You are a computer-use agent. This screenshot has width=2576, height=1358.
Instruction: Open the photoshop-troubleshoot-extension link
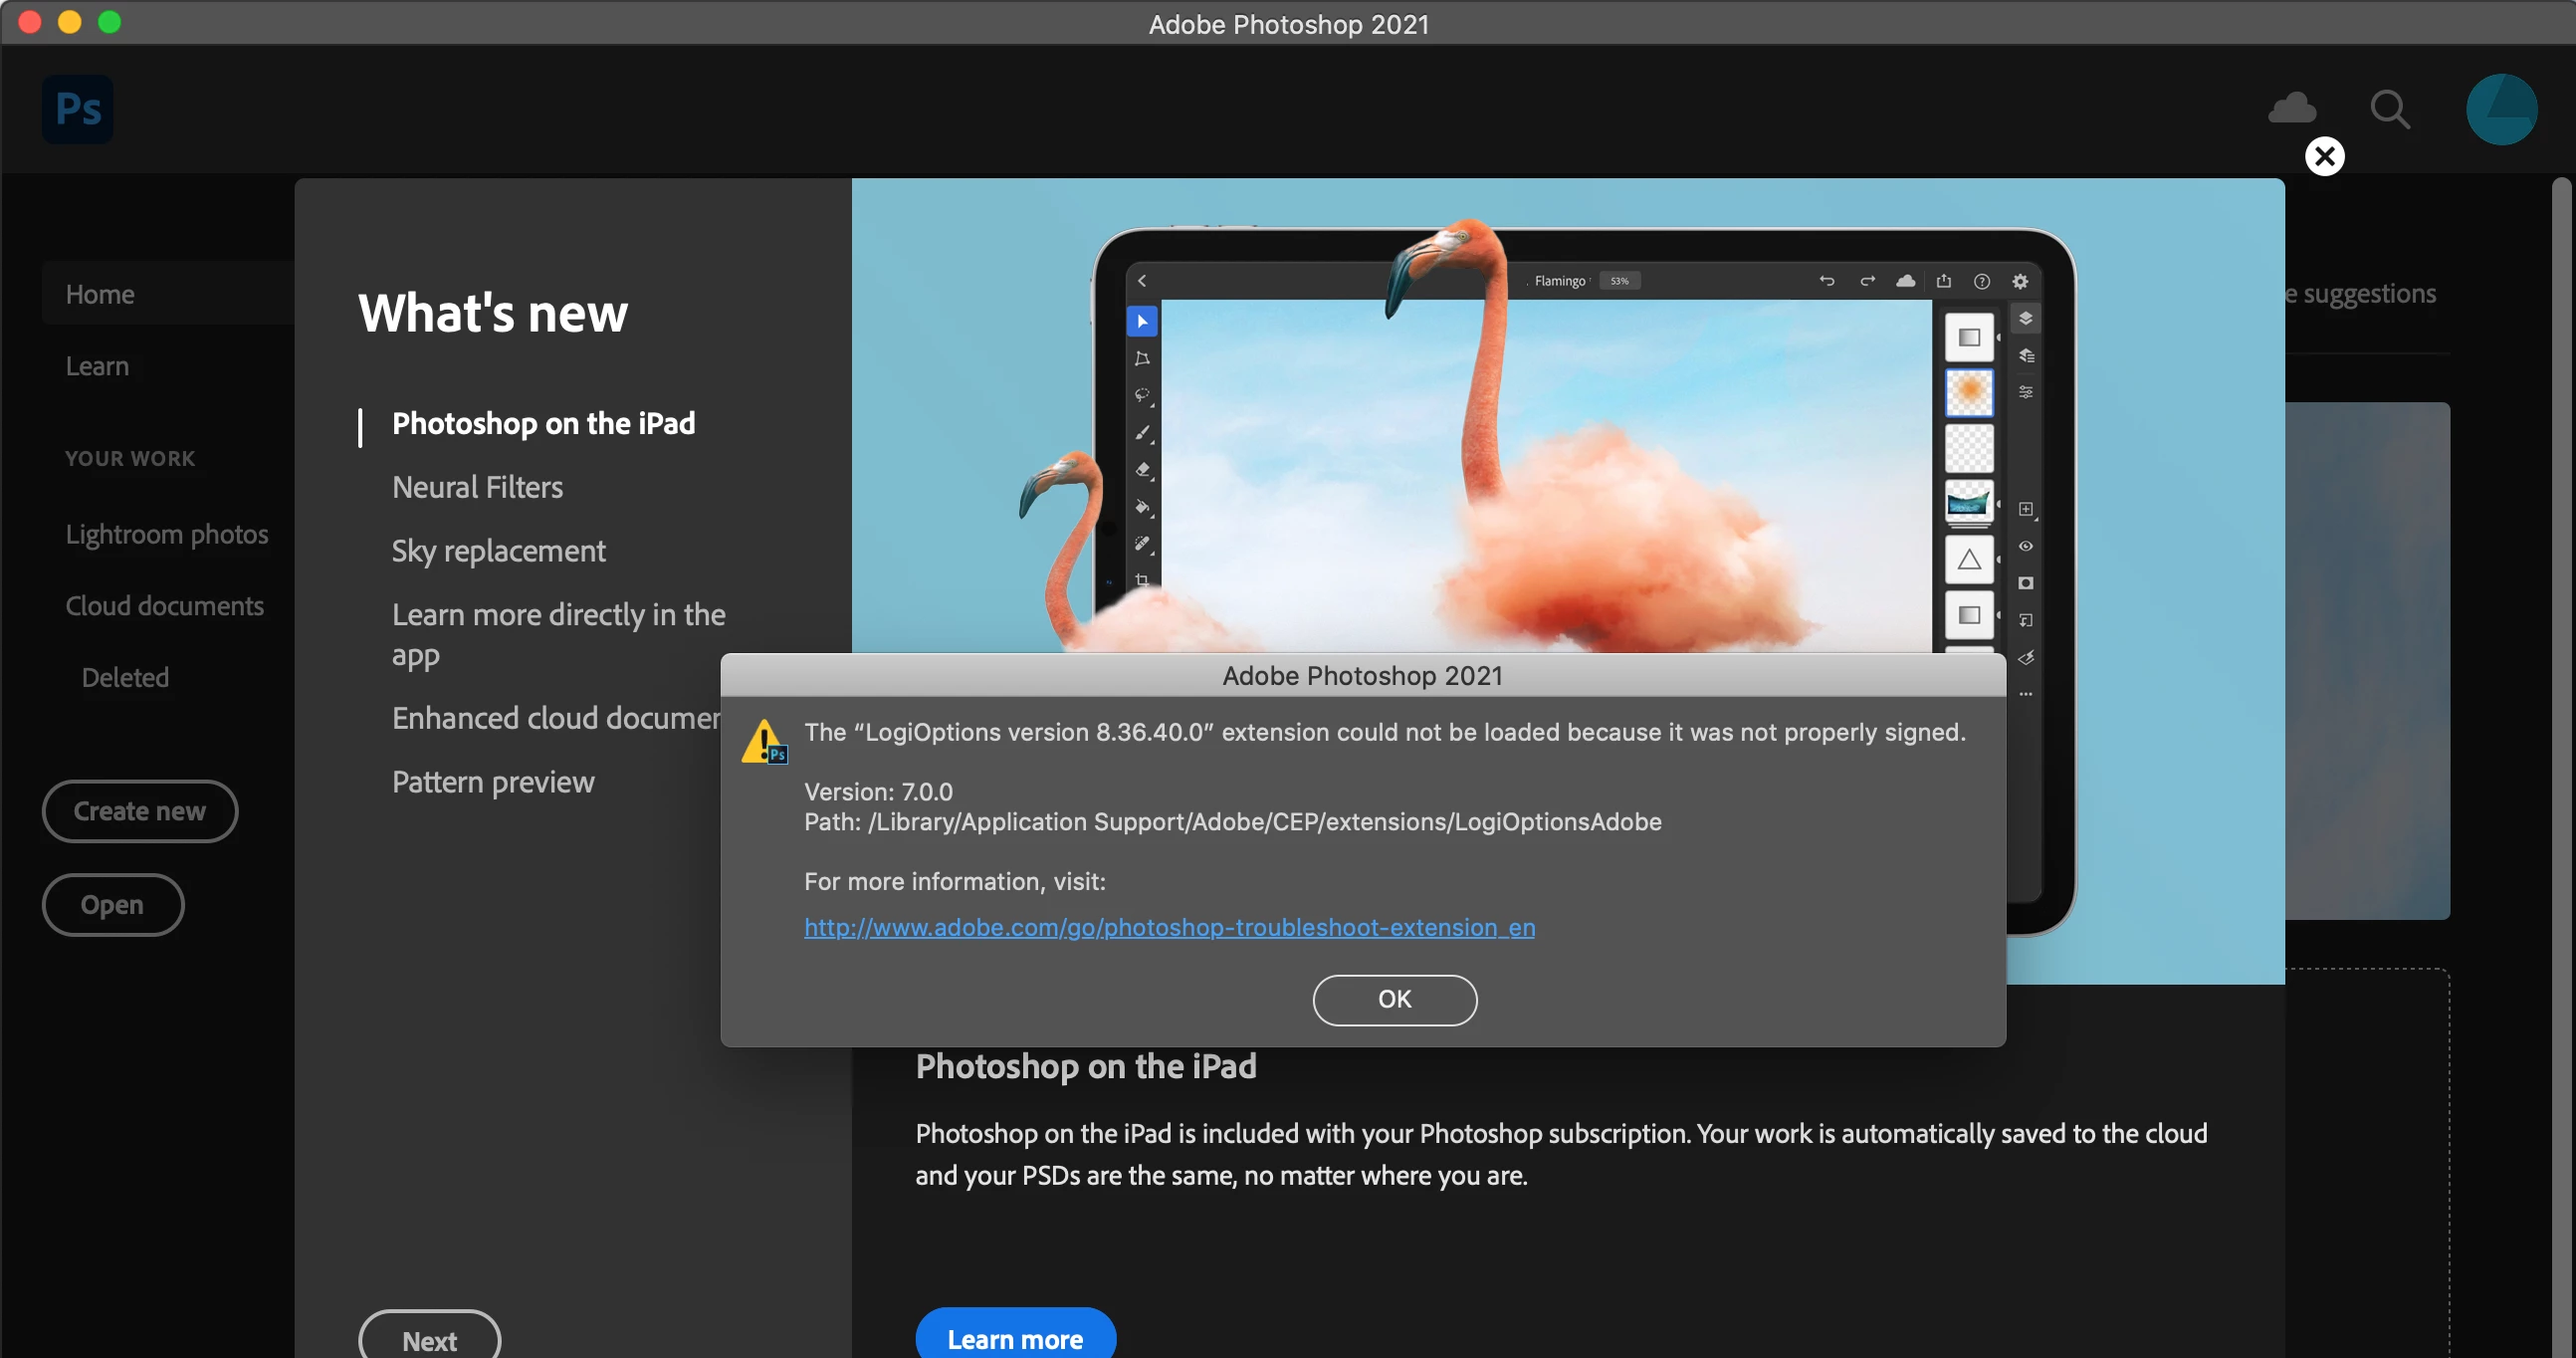(1169, 927)
